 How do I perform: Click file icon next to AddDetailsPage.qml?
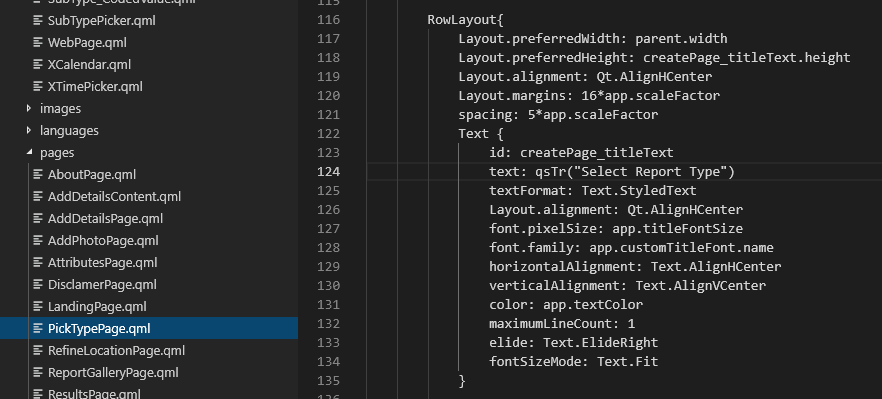[x=38, y=218]
